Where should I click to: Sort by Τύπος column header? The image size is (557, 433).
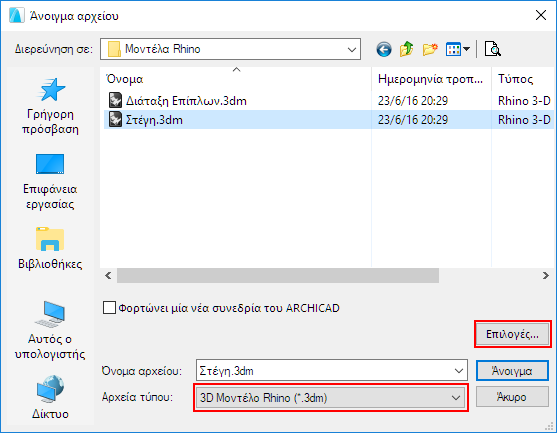(x=515, y=79)
